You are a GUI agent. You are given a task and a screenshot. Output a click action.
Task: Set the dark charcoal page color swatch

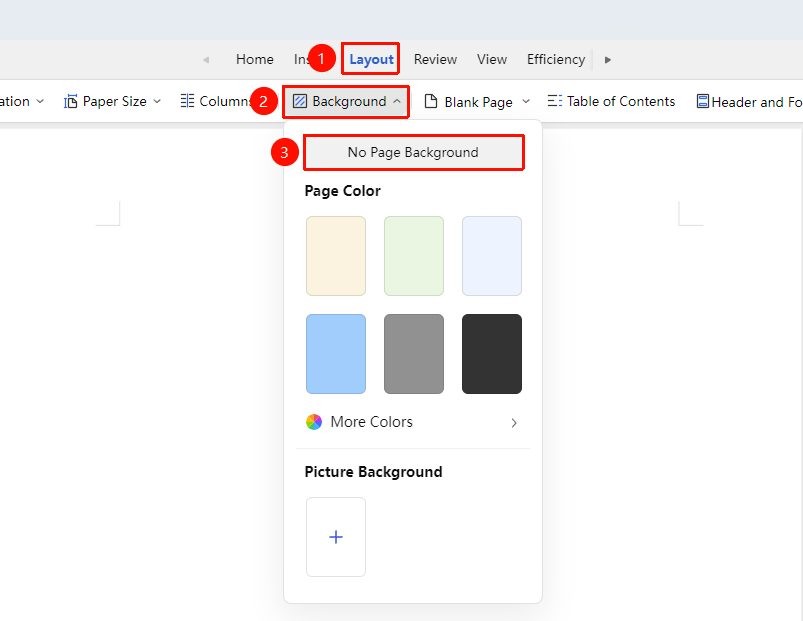(492, 354)
